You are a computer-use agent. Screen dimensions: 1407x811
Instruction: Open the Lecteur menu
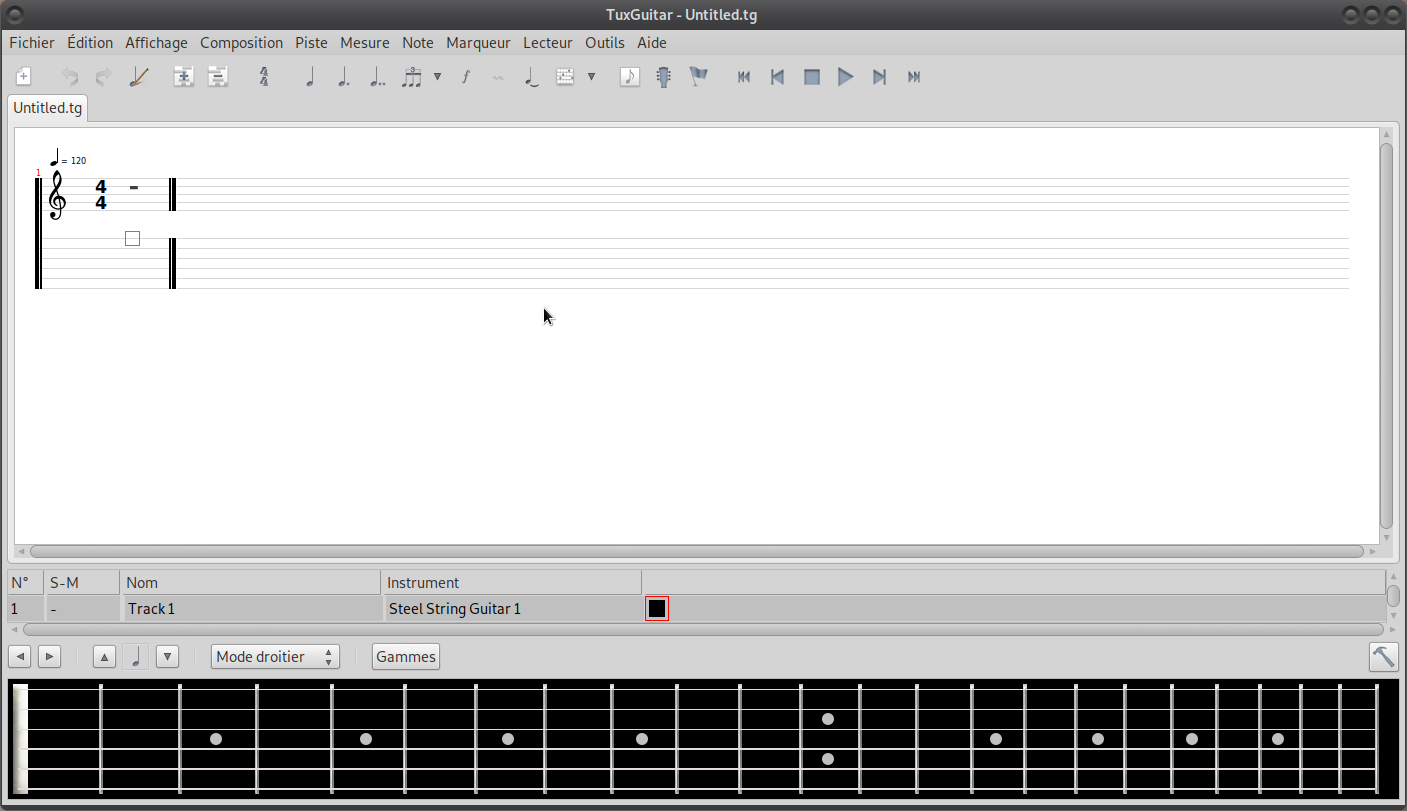pyautogui.click(x=548, y=43)
